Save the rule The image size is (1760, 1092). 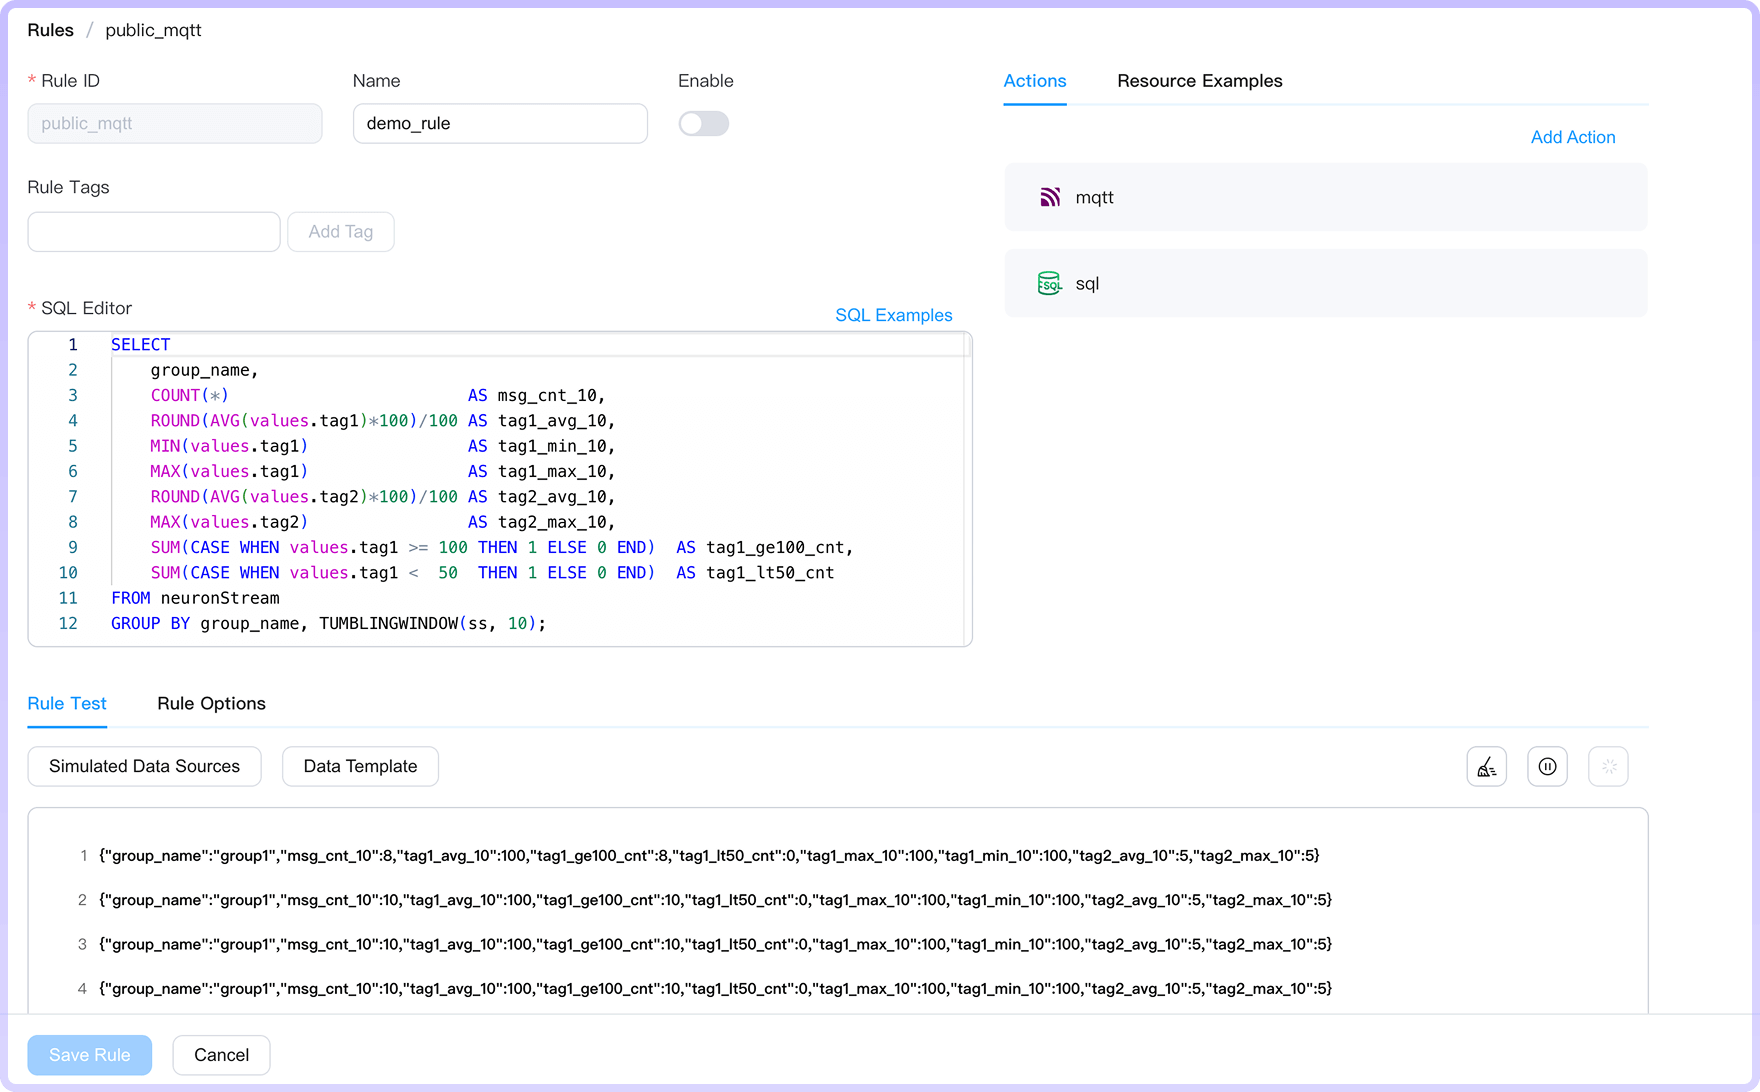click(89, 1055)
